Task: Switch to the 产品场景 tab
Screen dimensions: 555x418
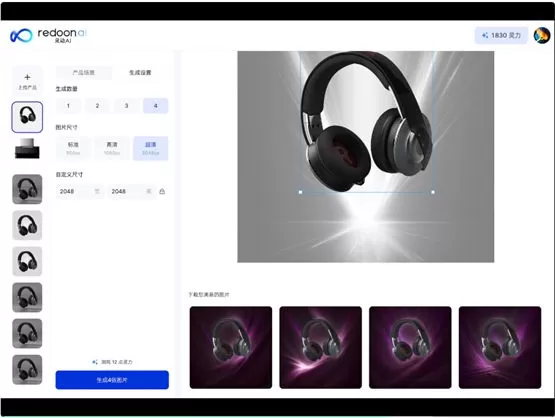Action: (x=84, y=73)
